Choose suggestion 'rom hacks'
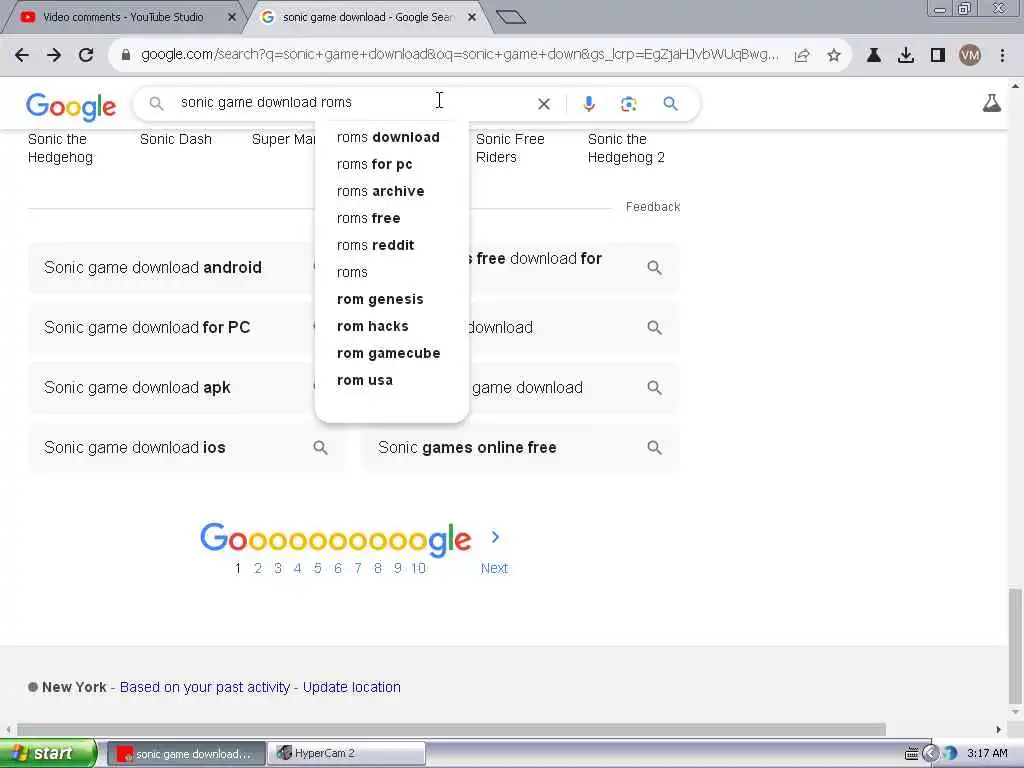This screenshot has height=768, width=1024. [372, 327]
